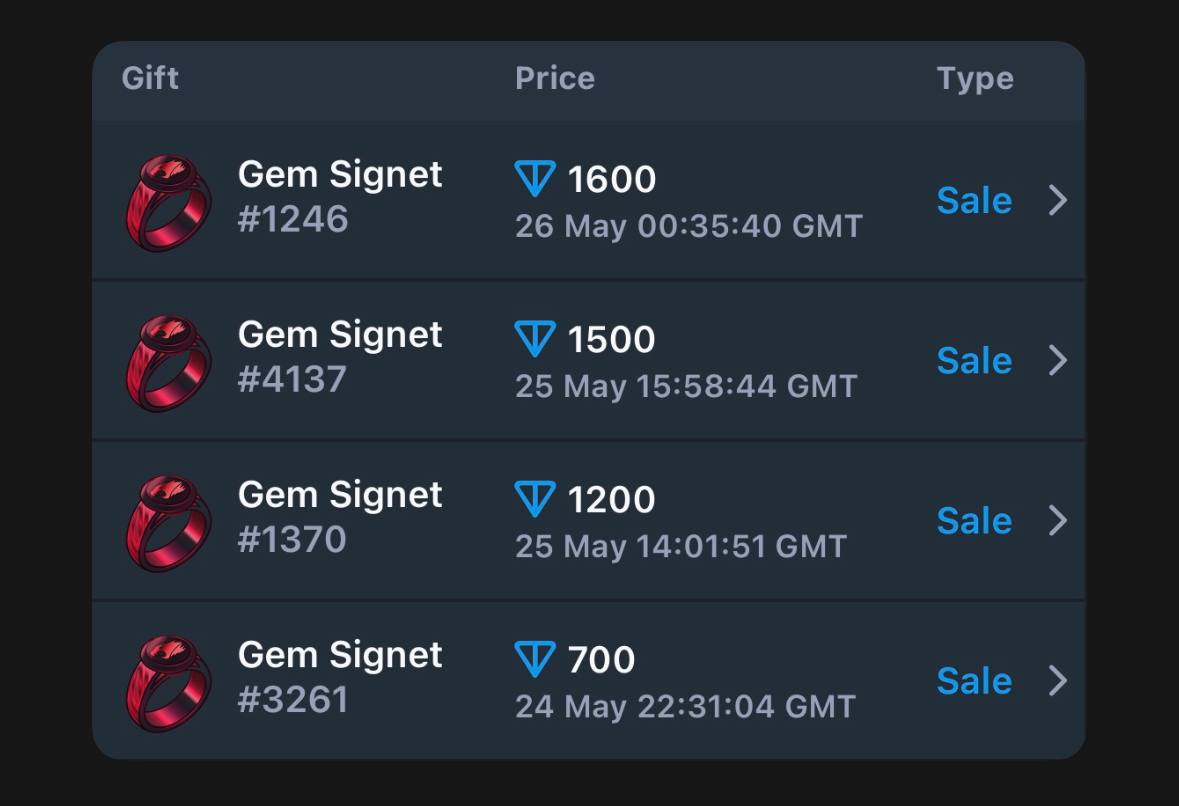Expand the #1246 sale row chevron
This screenshot has height=806, width=1179.
click(1058, 200)
